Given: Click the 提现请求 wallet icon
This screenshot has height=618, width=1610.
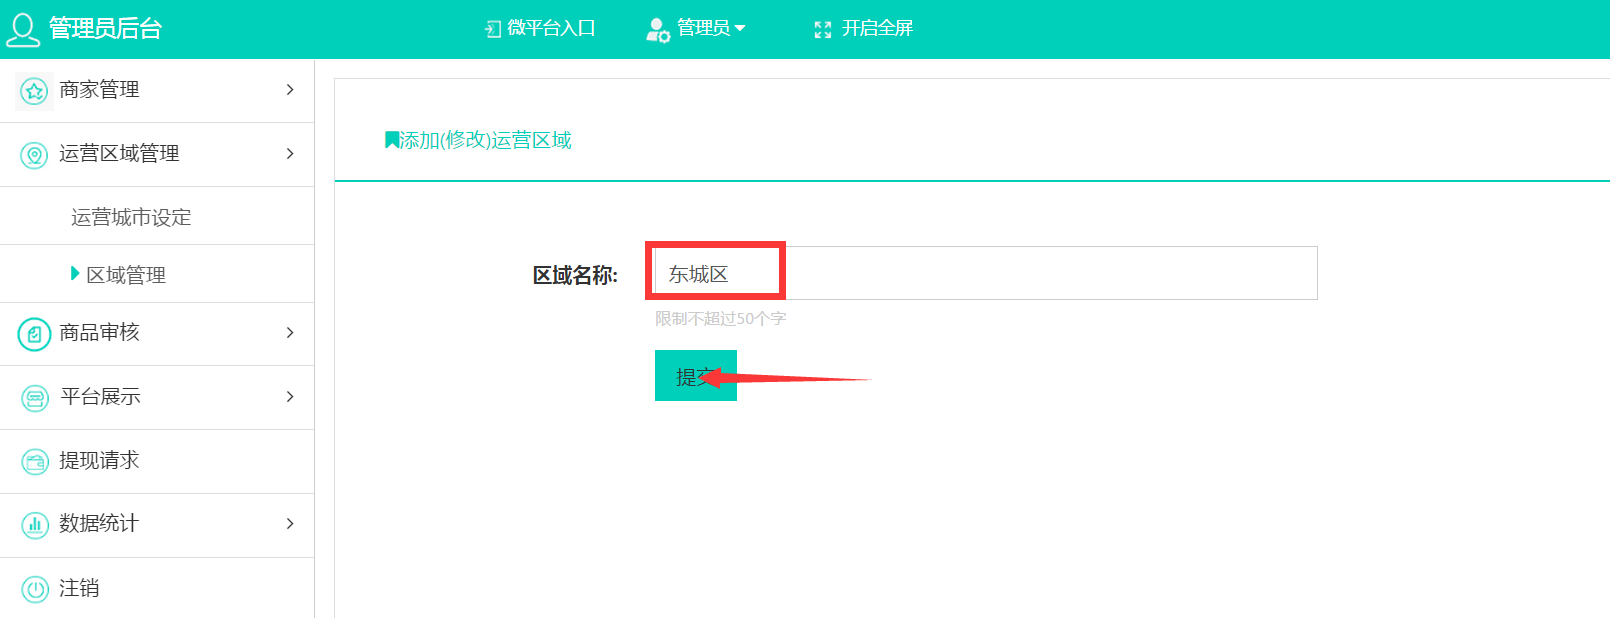Looking at the screenshot, I should [35, 462].
